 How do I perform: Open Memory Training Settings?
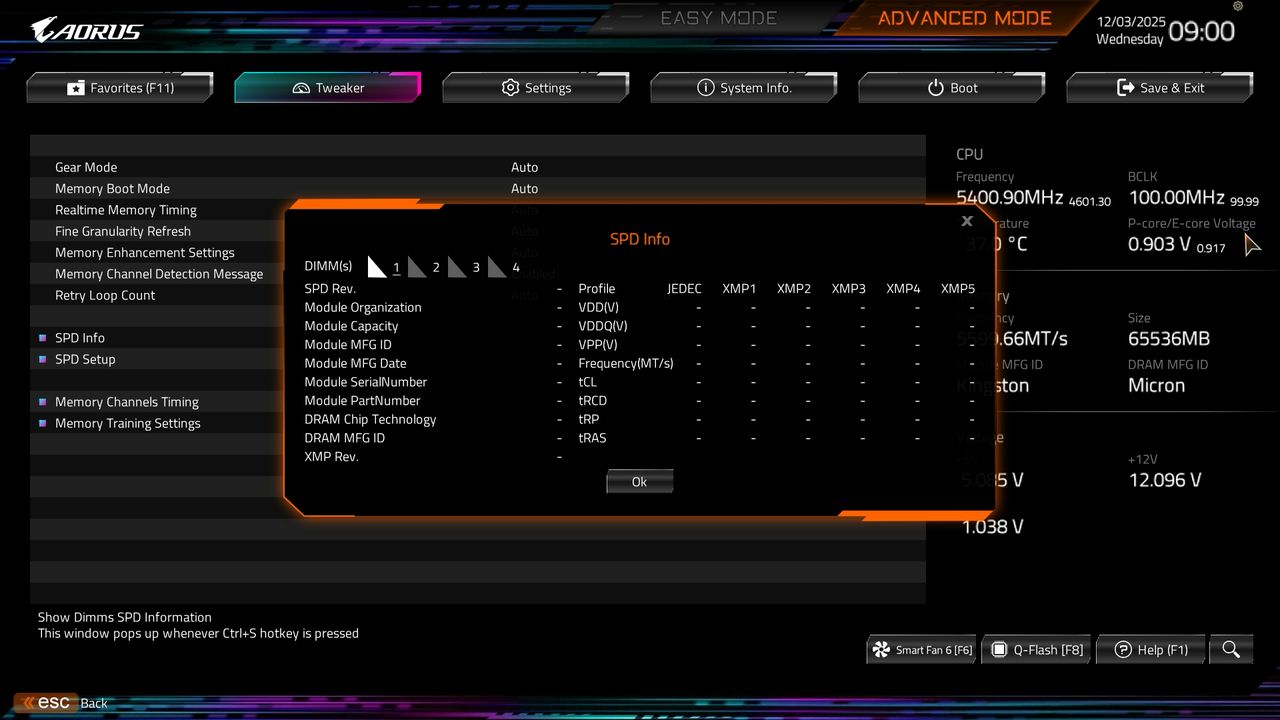coord(128,423)
